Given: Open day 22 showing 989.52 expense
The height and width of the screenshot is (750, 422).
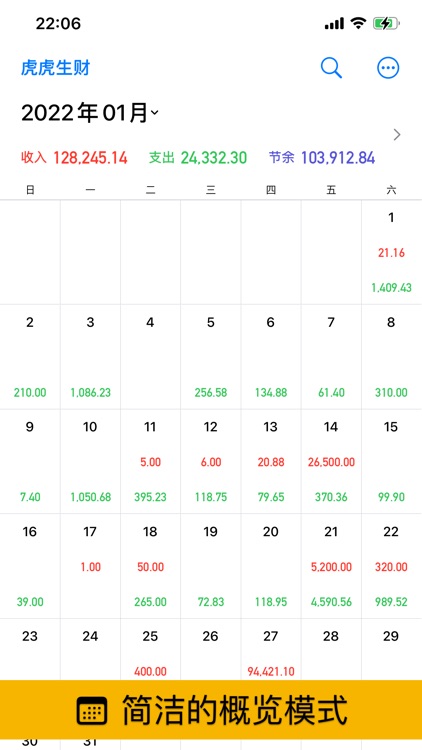Looking at the screenshot, I should click(x=391, y=566).
